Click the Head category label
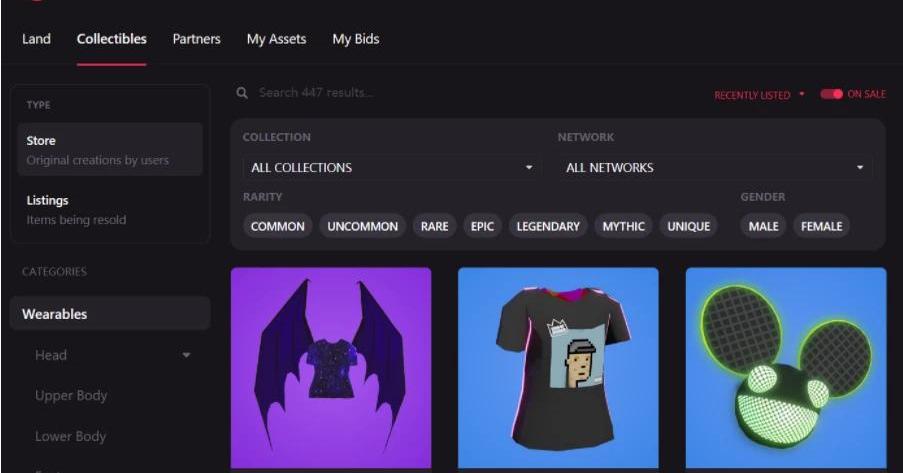This screenshot has height=473, width=903. click(x=51, y=355)
